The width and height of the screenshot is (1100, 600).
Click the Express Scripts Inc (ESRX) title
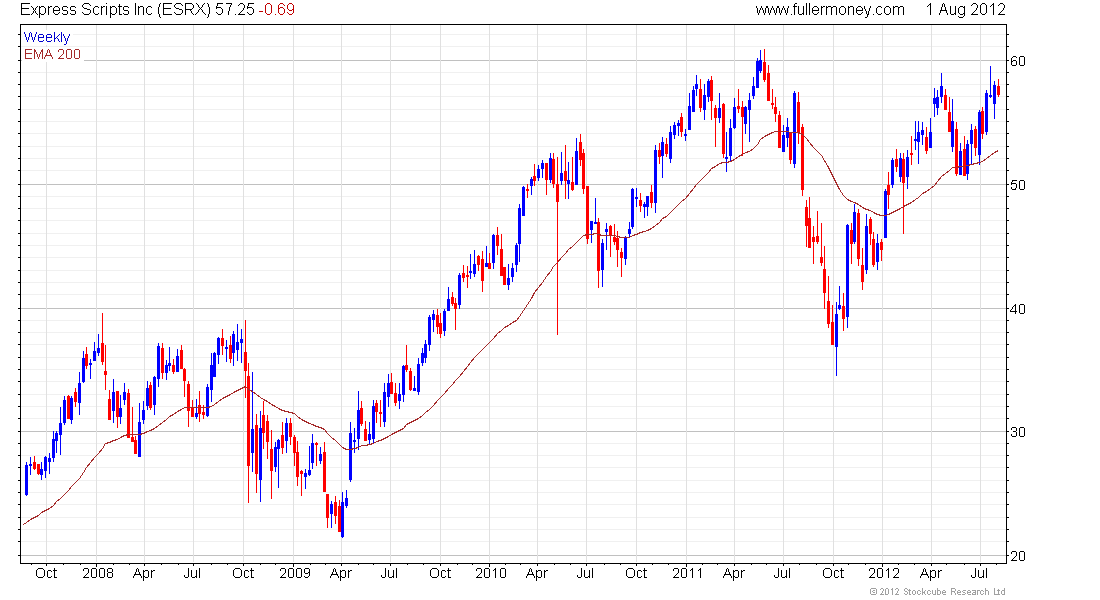115,10
